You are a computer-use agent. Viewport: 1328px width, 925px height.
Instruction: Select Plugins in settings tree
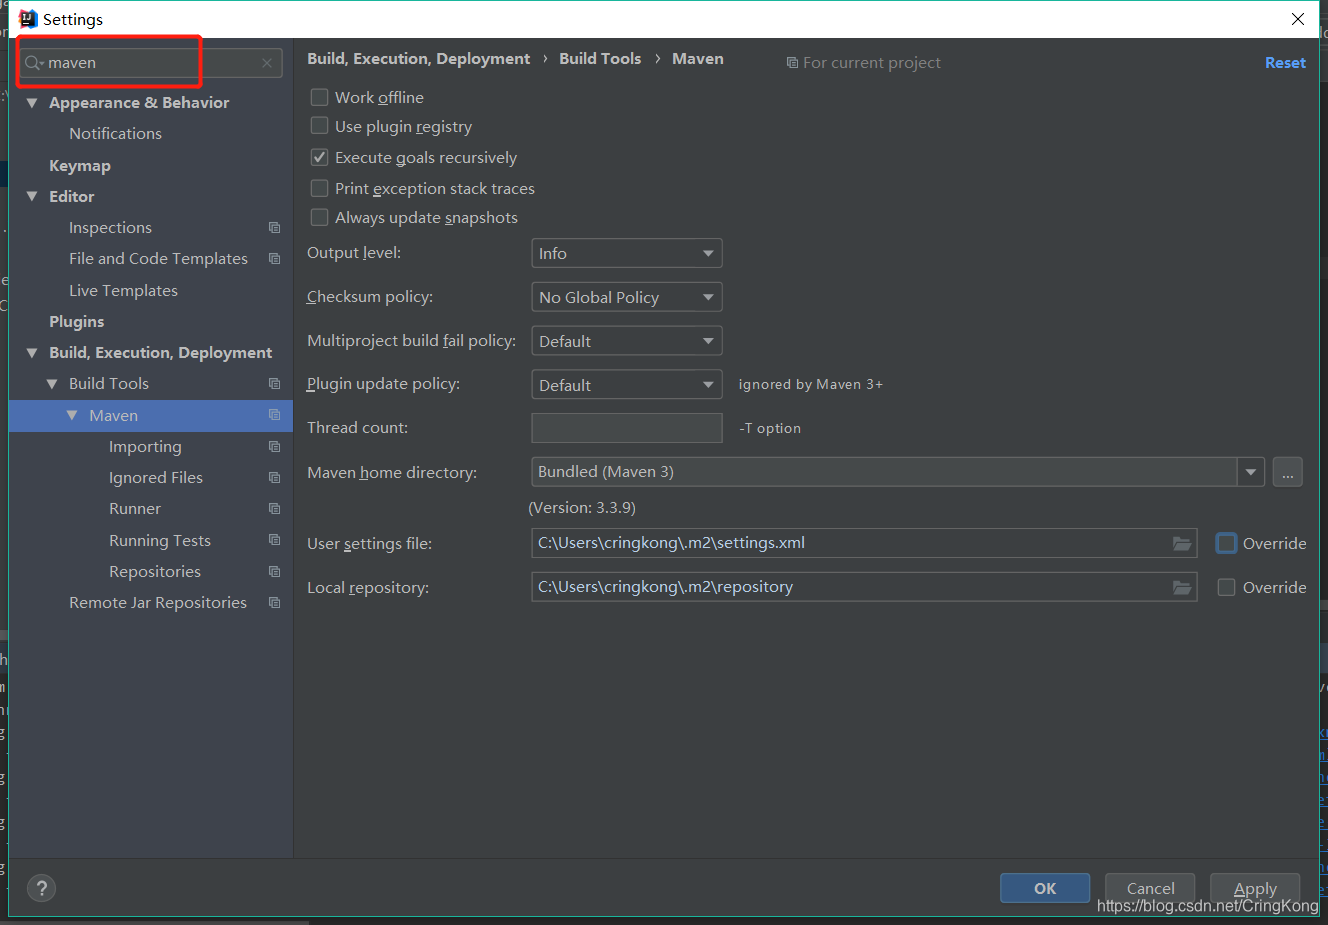coord(77,322)
